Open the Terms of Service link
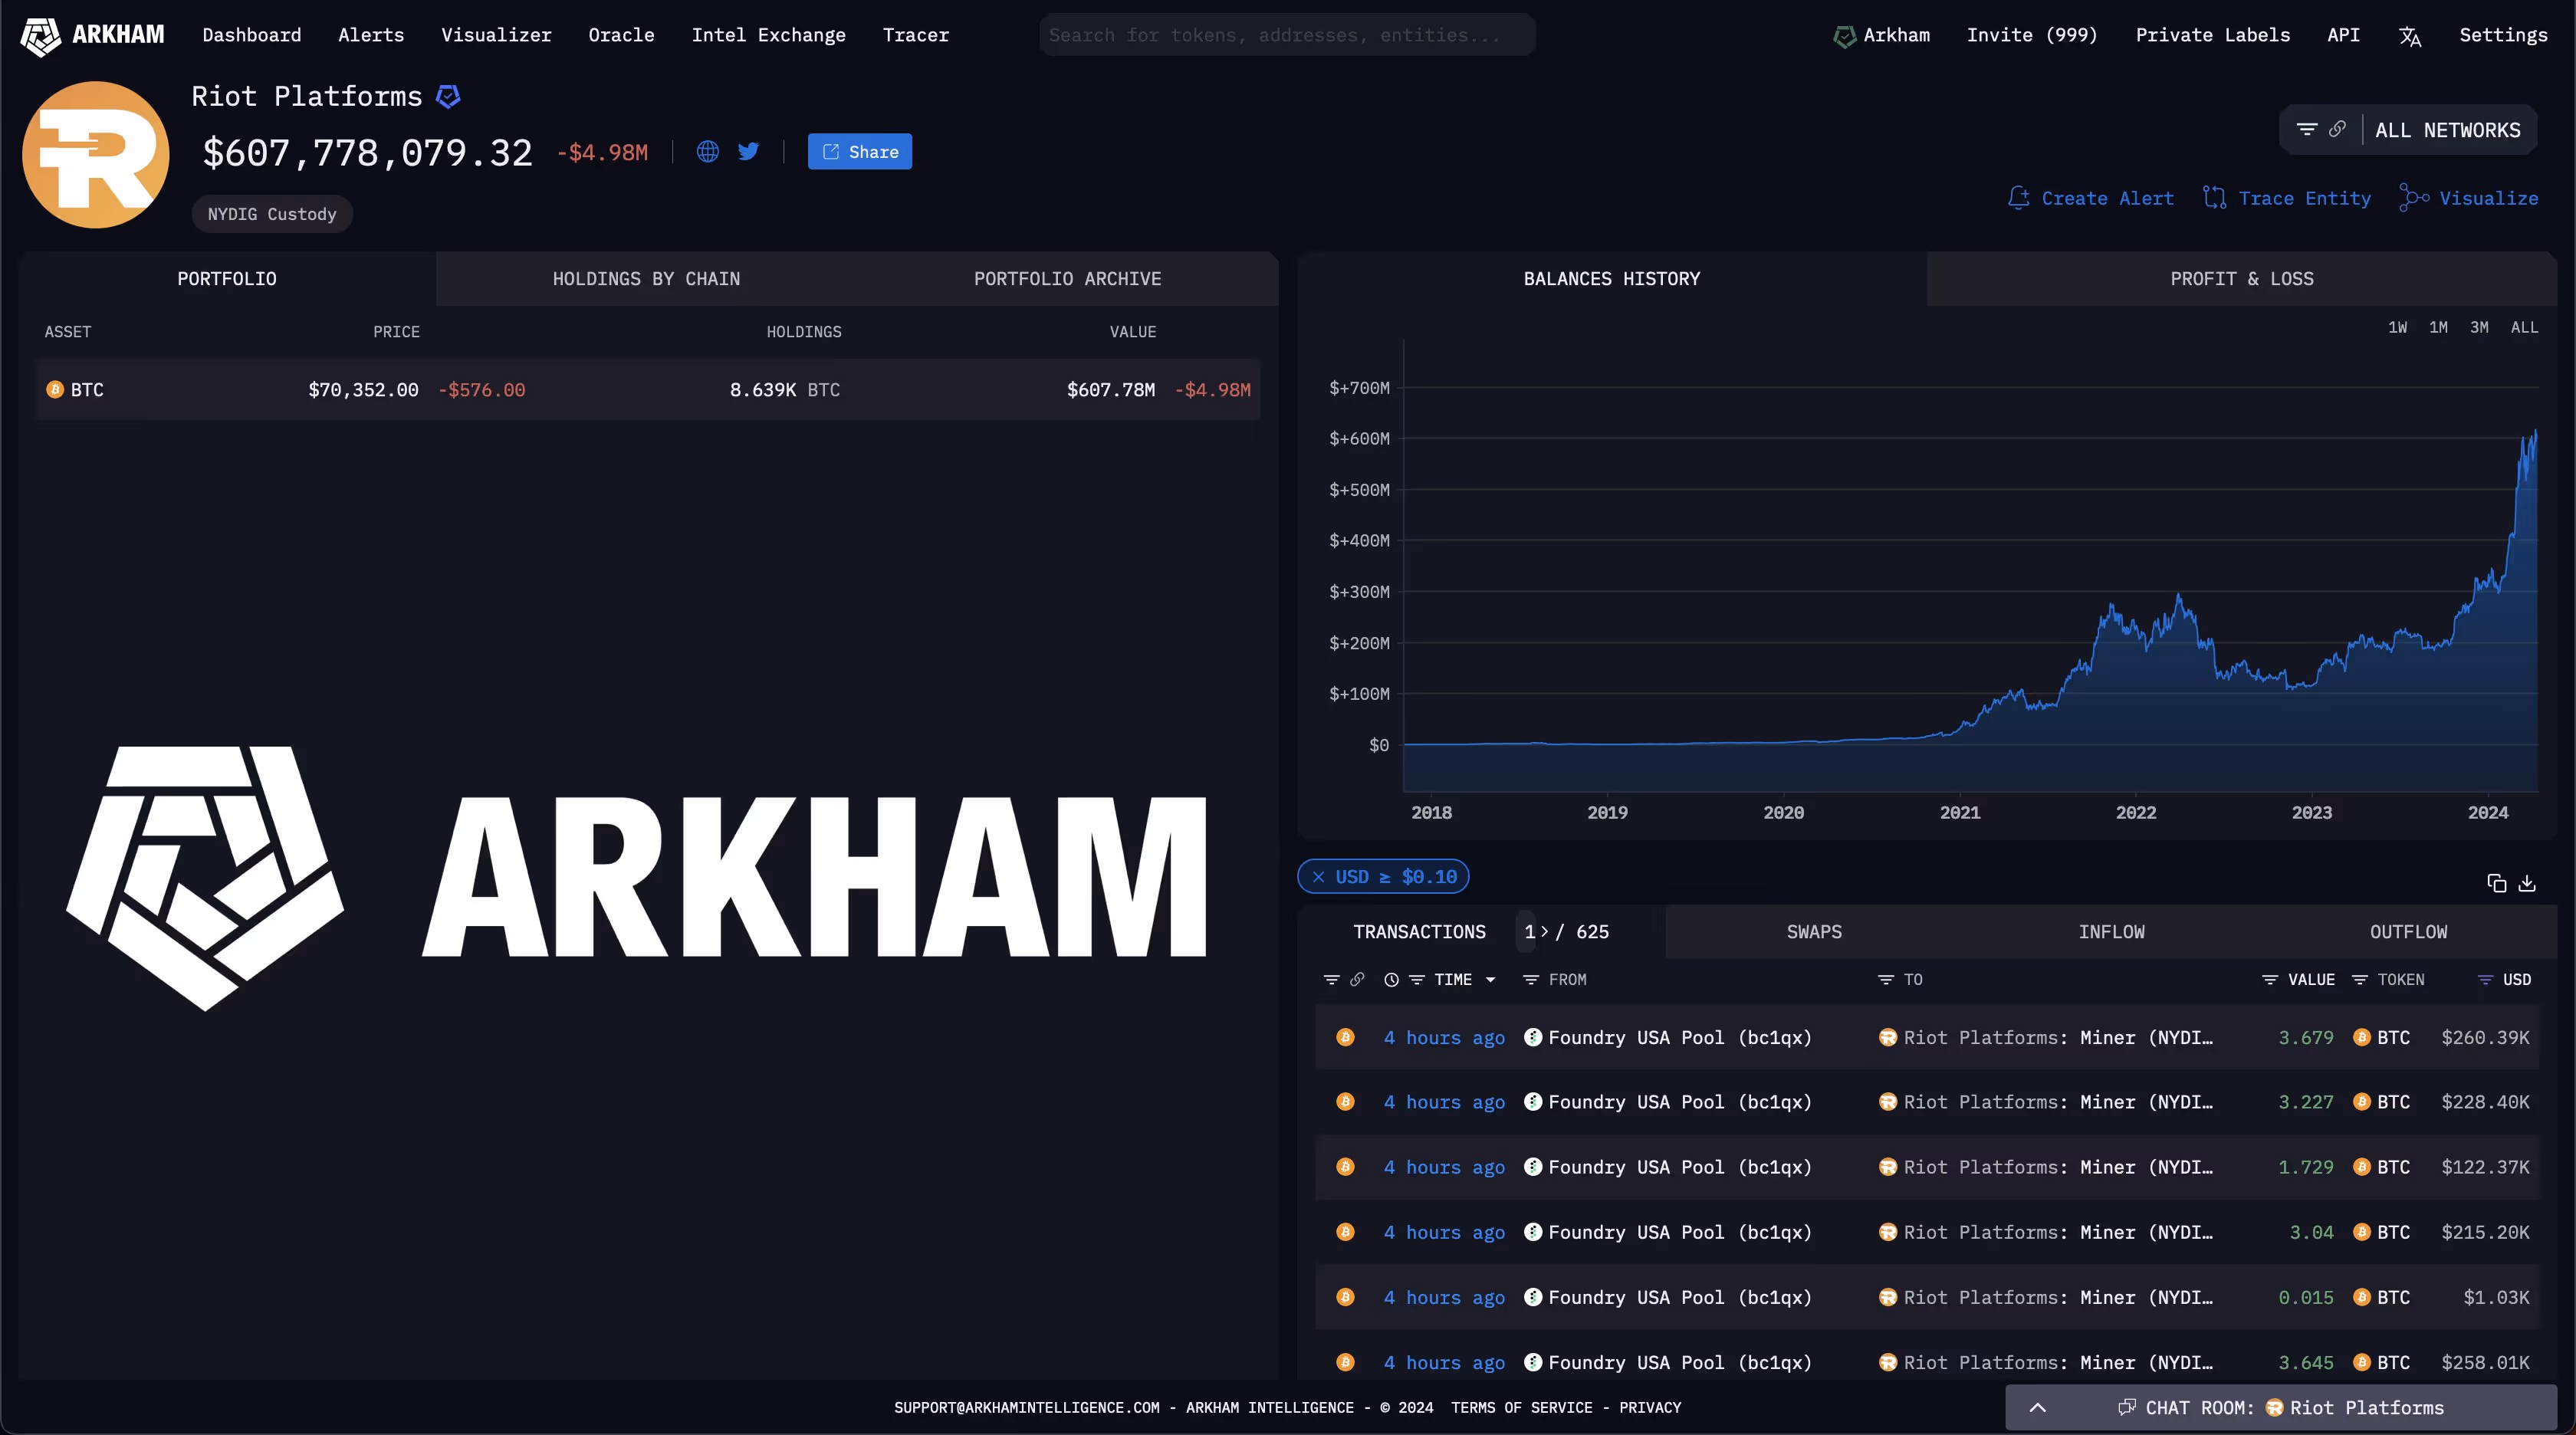The width and height of the screenshot is (2576, 1435). point(1521,1407)
